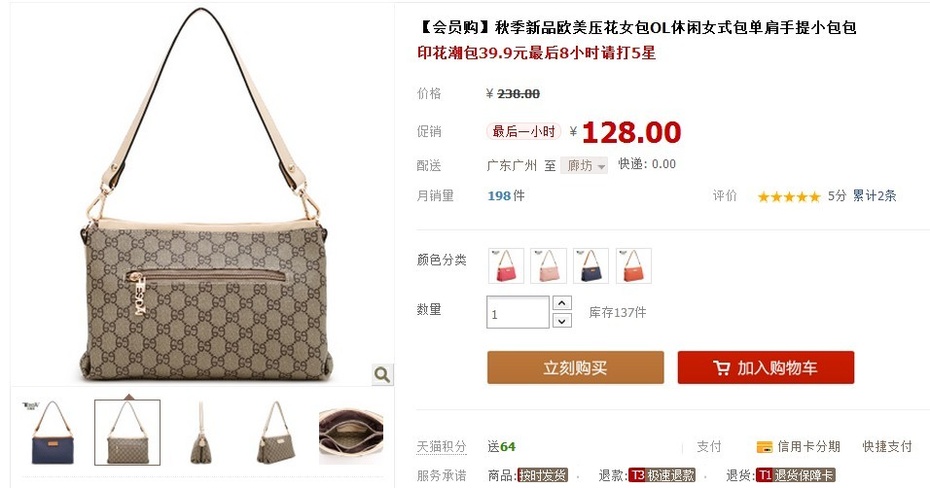Image resolution: width=930 pixels, height=488 pixels.
Task: Click inside the quantity input field
Action: click(518, 312)
